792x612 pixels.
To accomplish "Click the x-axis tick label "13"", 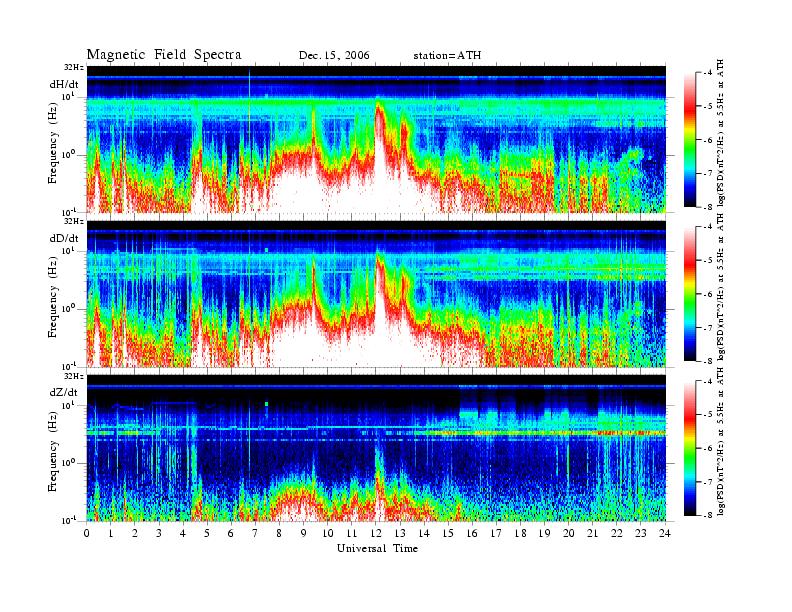I will (x=400, y=534).
